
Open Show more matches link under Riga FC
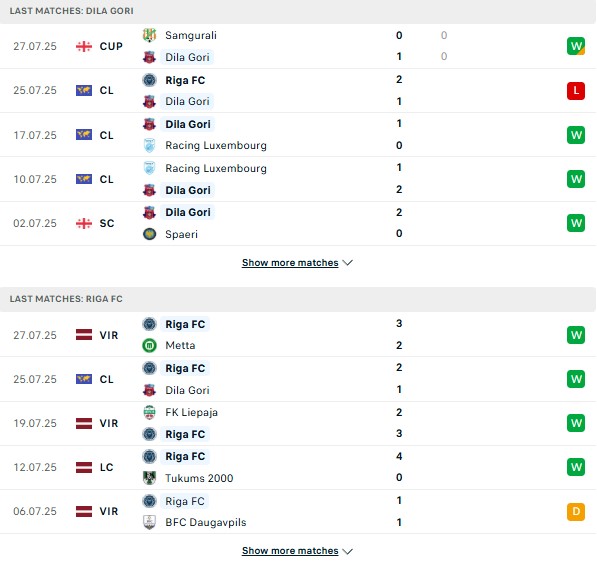tap(290, 551)
